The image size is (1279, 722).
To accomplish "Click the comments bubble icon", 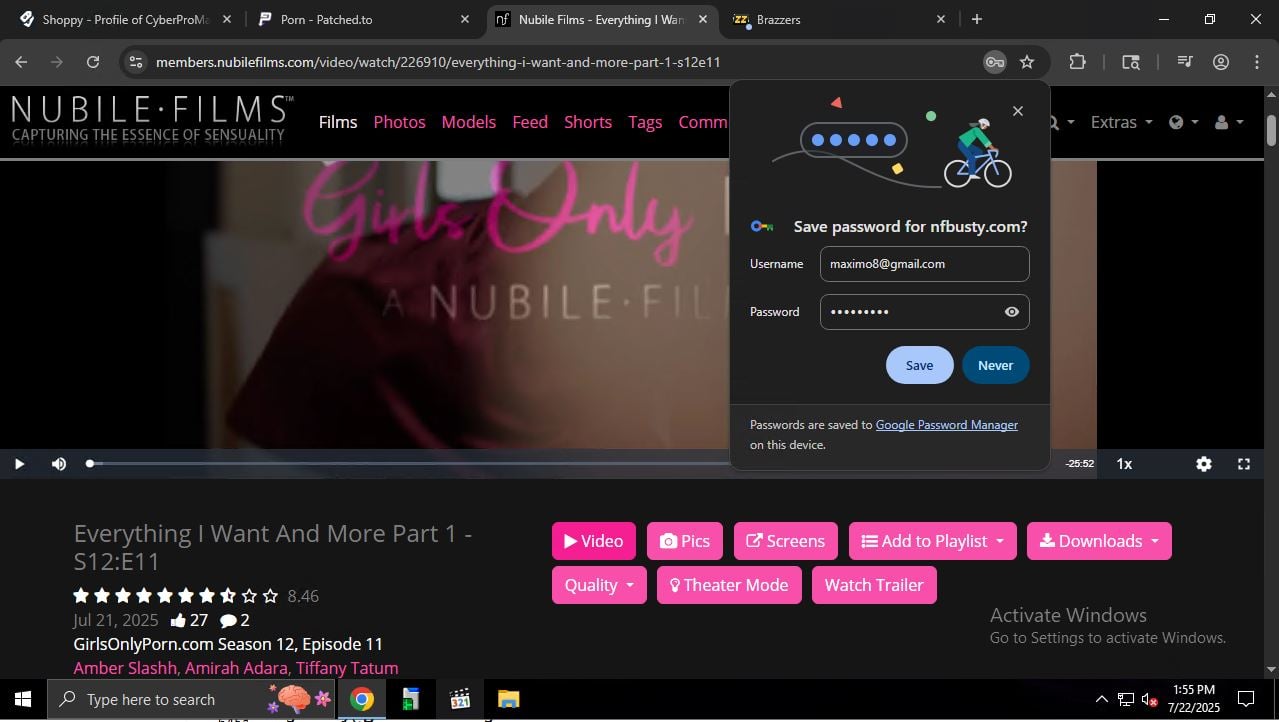I will 228,620.
